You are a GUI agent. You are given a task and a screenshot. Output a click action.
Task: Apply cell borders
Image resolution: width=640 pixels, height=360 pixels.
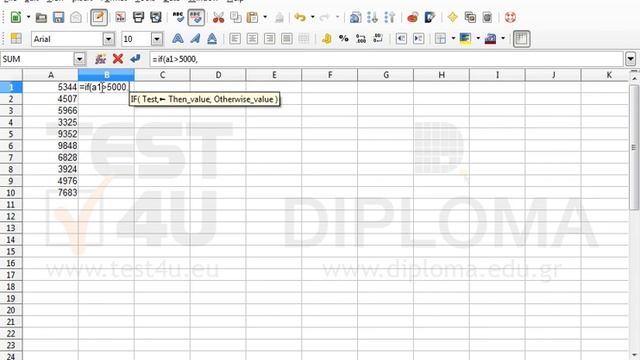click(440, 39)
